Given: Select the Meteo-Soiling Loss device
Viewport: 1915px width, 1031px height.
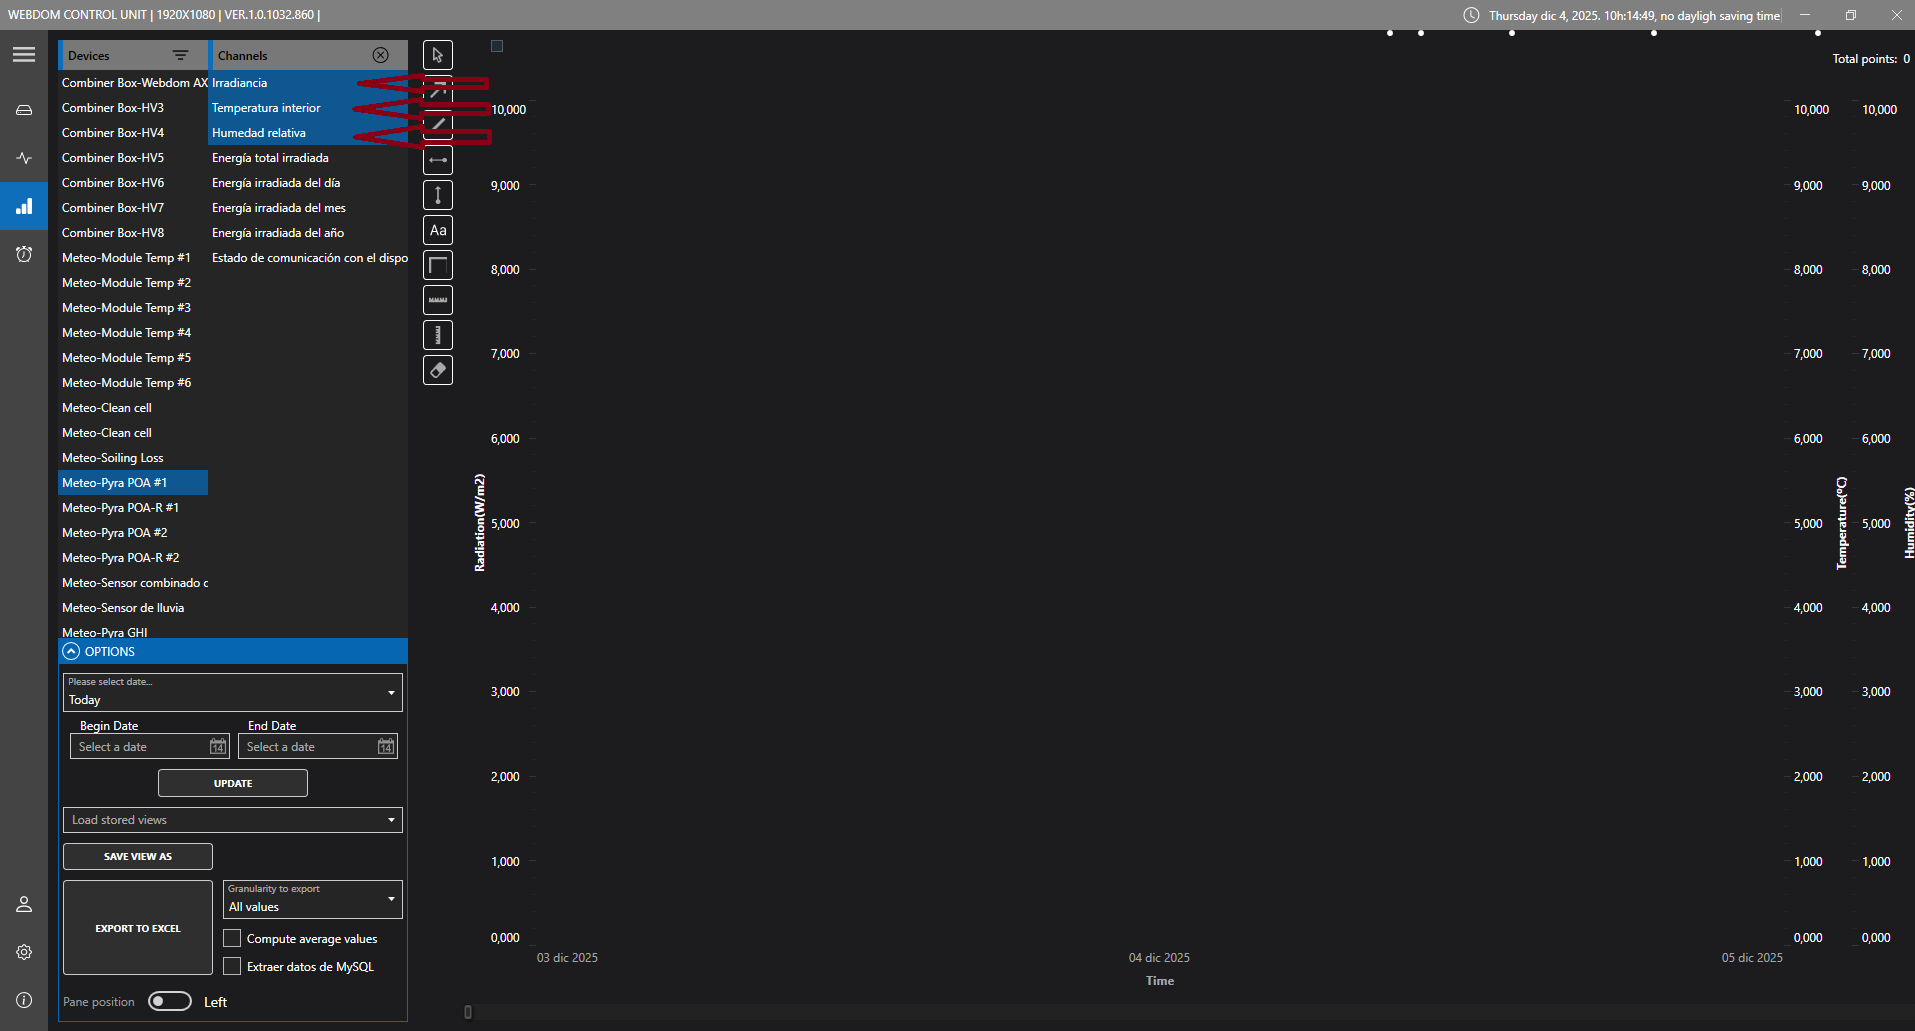Looking at the screenshot, I should coord(133,458).
